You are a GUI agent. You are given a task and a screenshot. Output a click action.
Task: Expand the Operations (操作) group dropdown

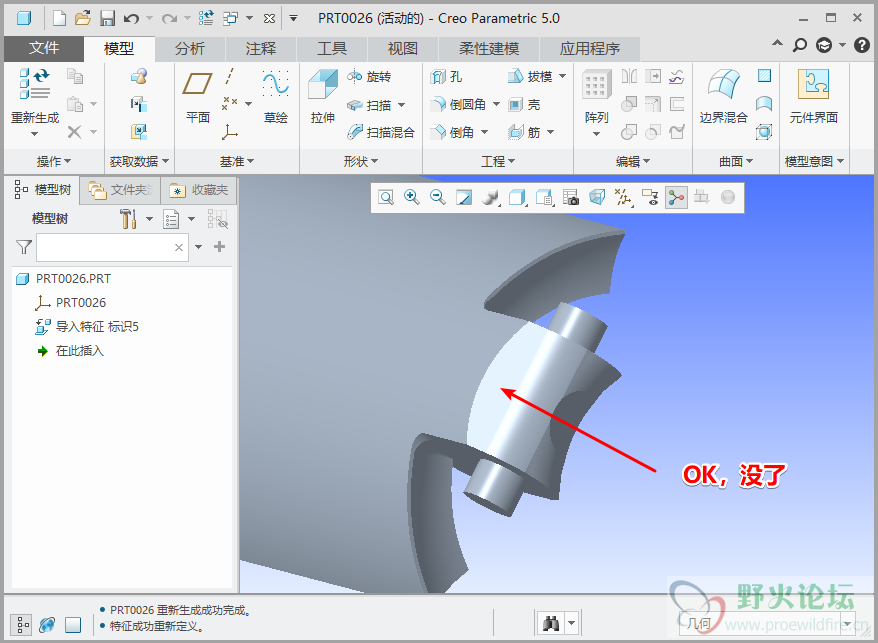54,161
